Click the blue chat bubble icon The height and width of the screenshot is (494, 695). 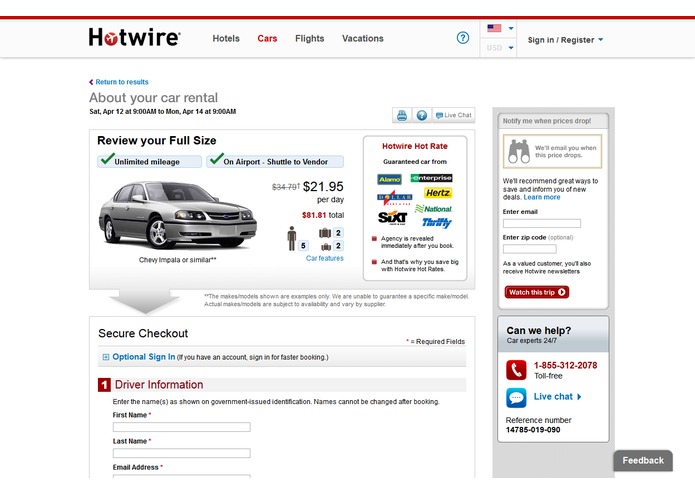coord(516,398)
